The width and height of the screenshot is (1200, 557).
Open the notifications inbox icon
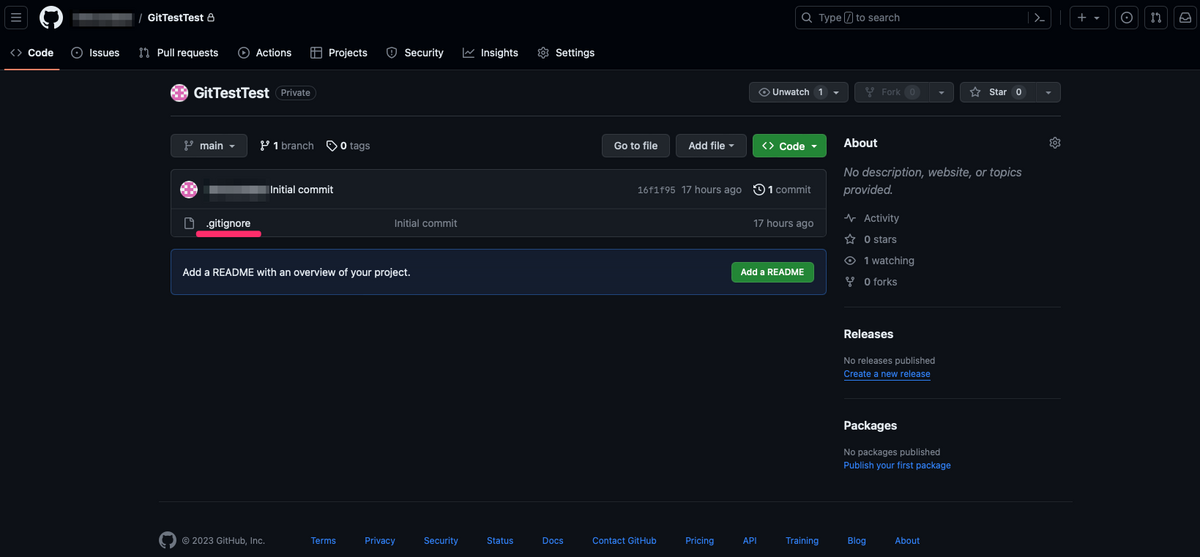(x=1184, y=18)
